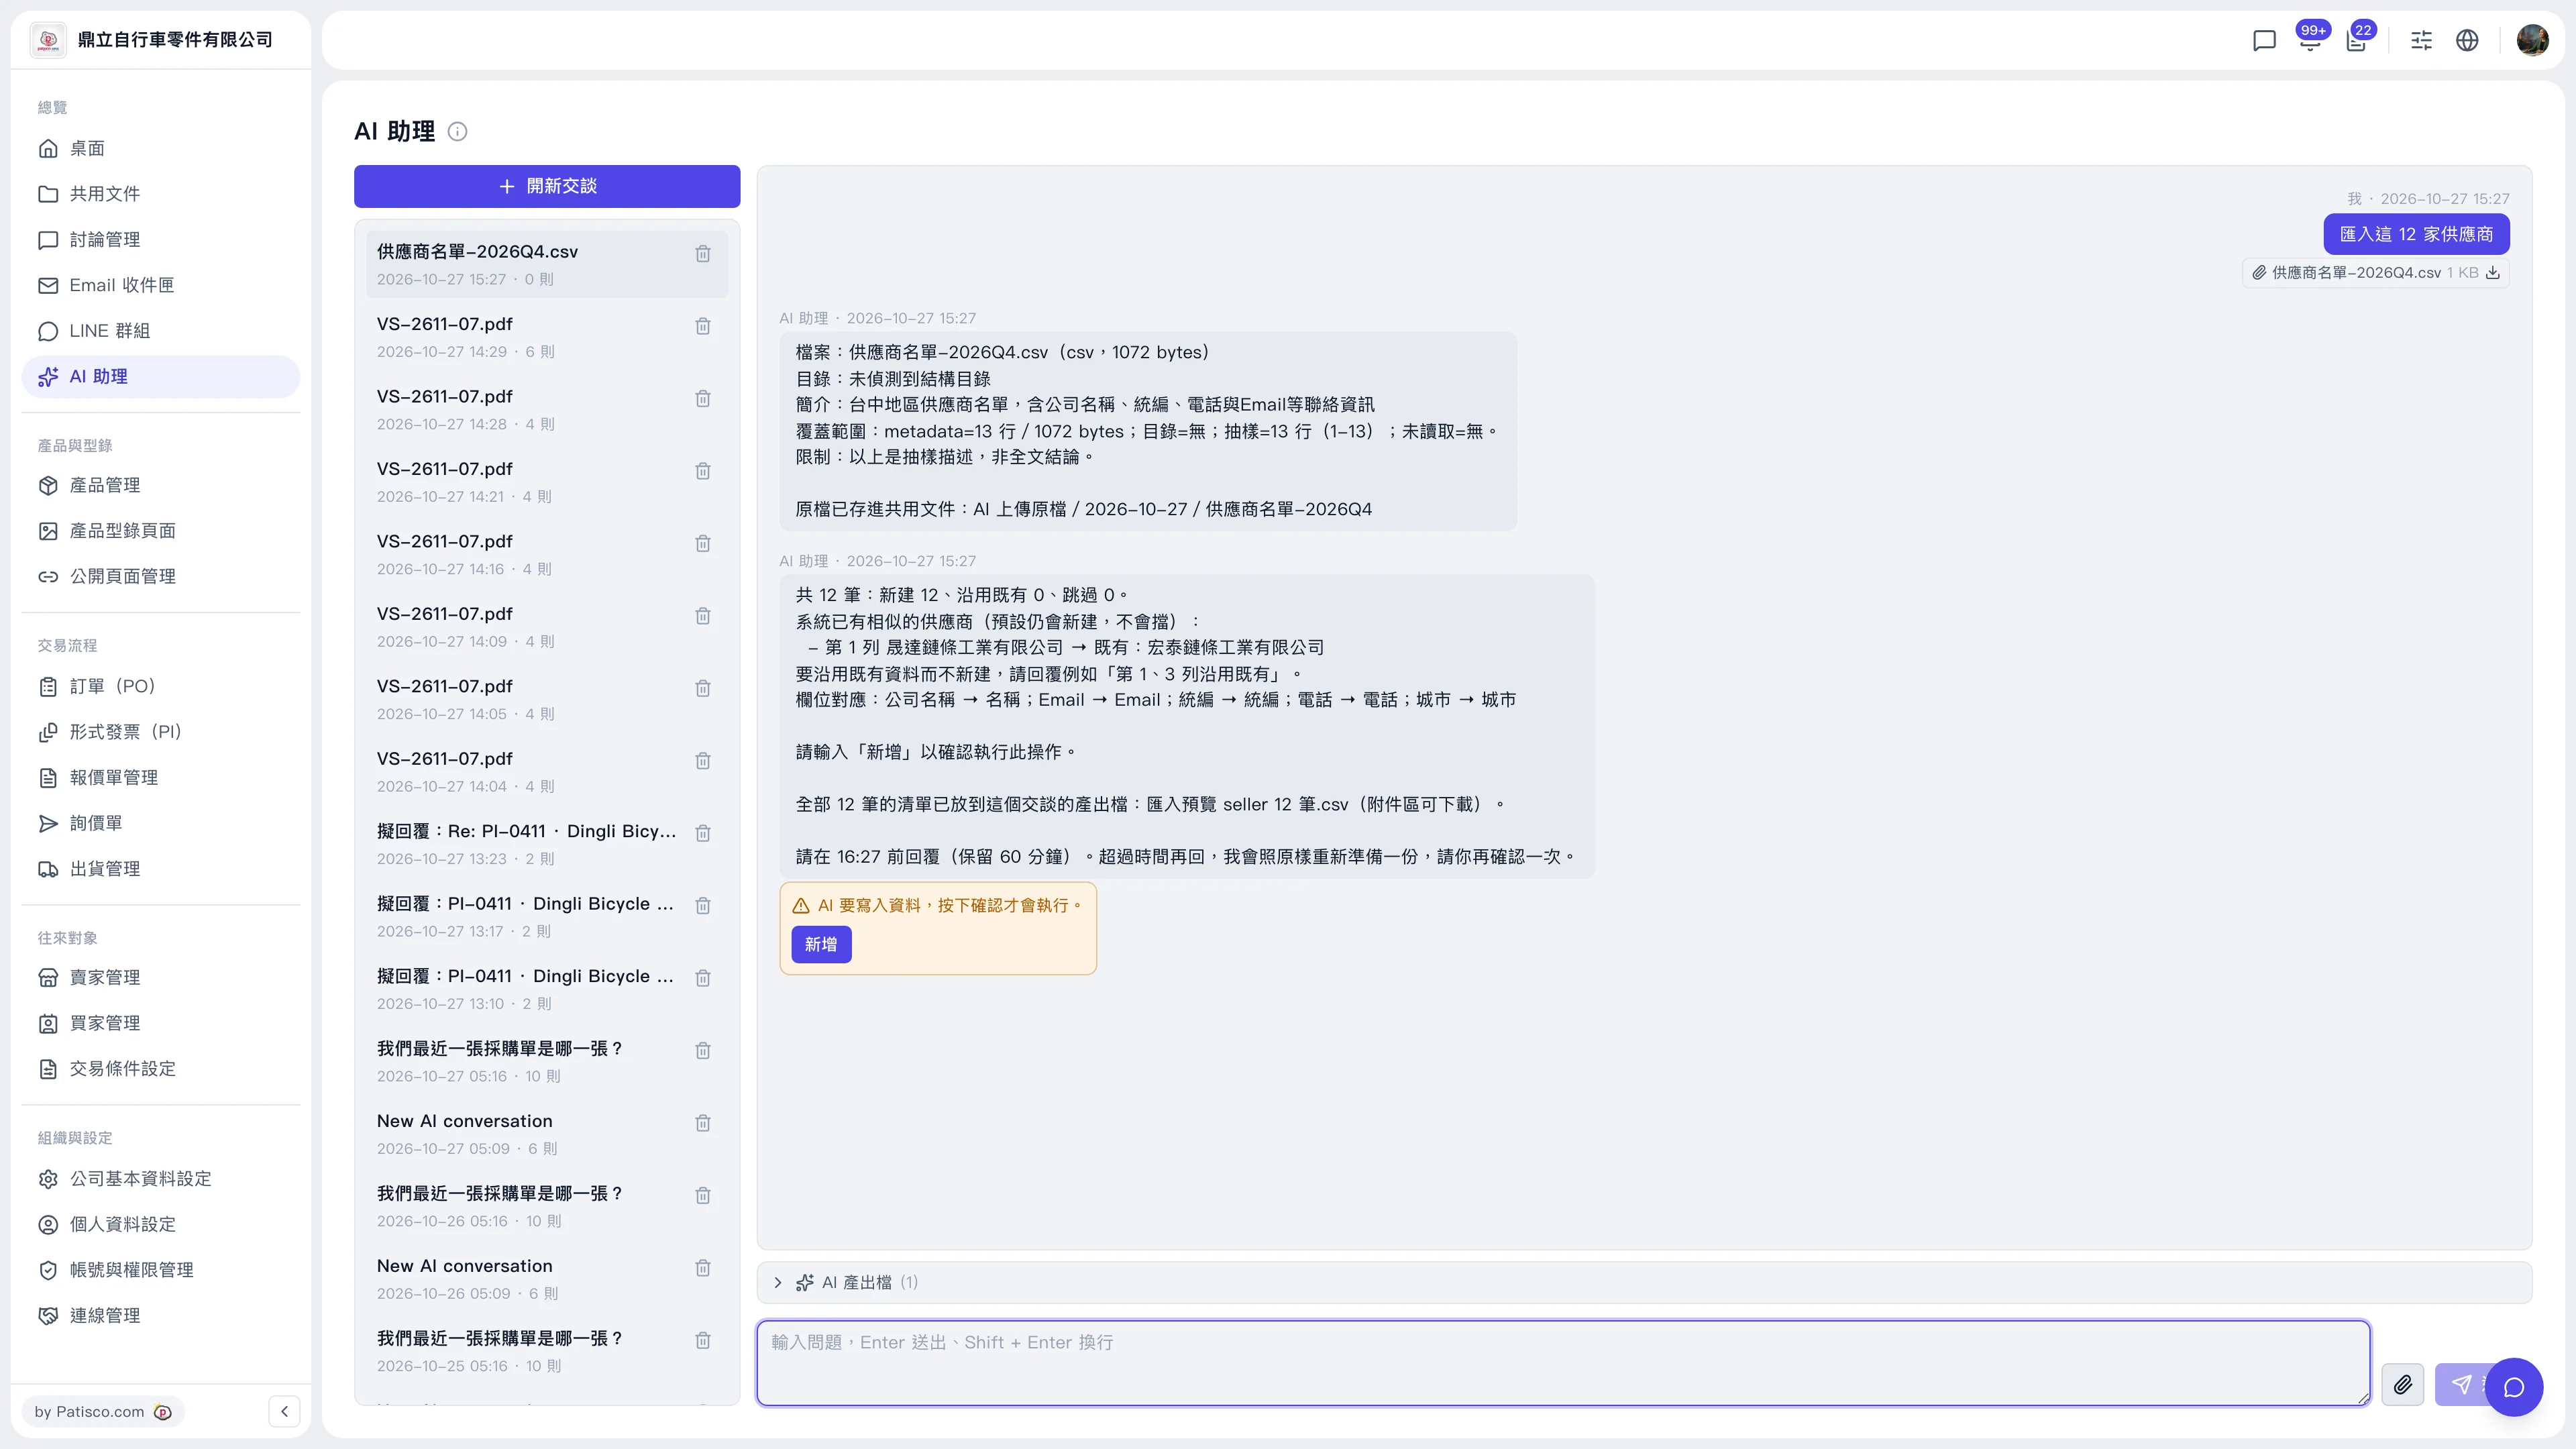Screen dimensions: 2576x1449
Task: Click the info icon beside AI 助理 title
Action: 457,131
